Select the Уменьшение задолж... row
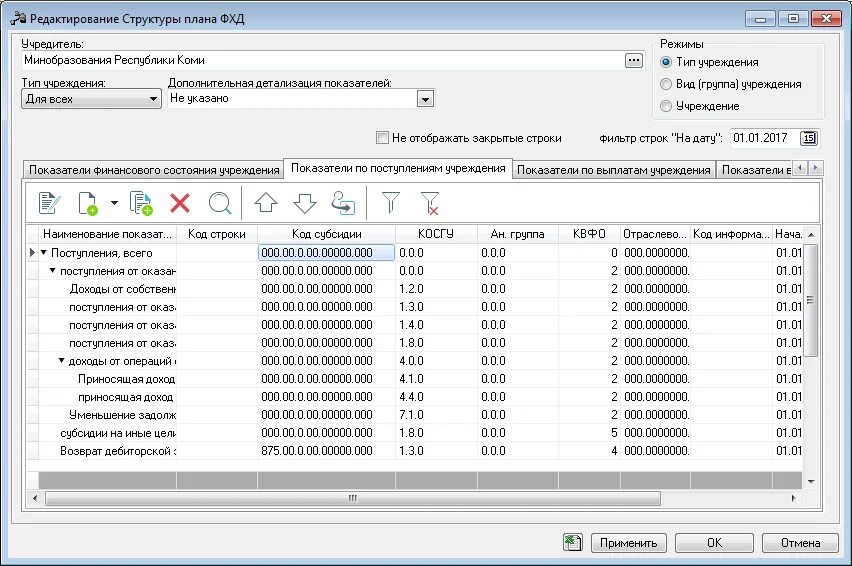 tap(415, 414)
